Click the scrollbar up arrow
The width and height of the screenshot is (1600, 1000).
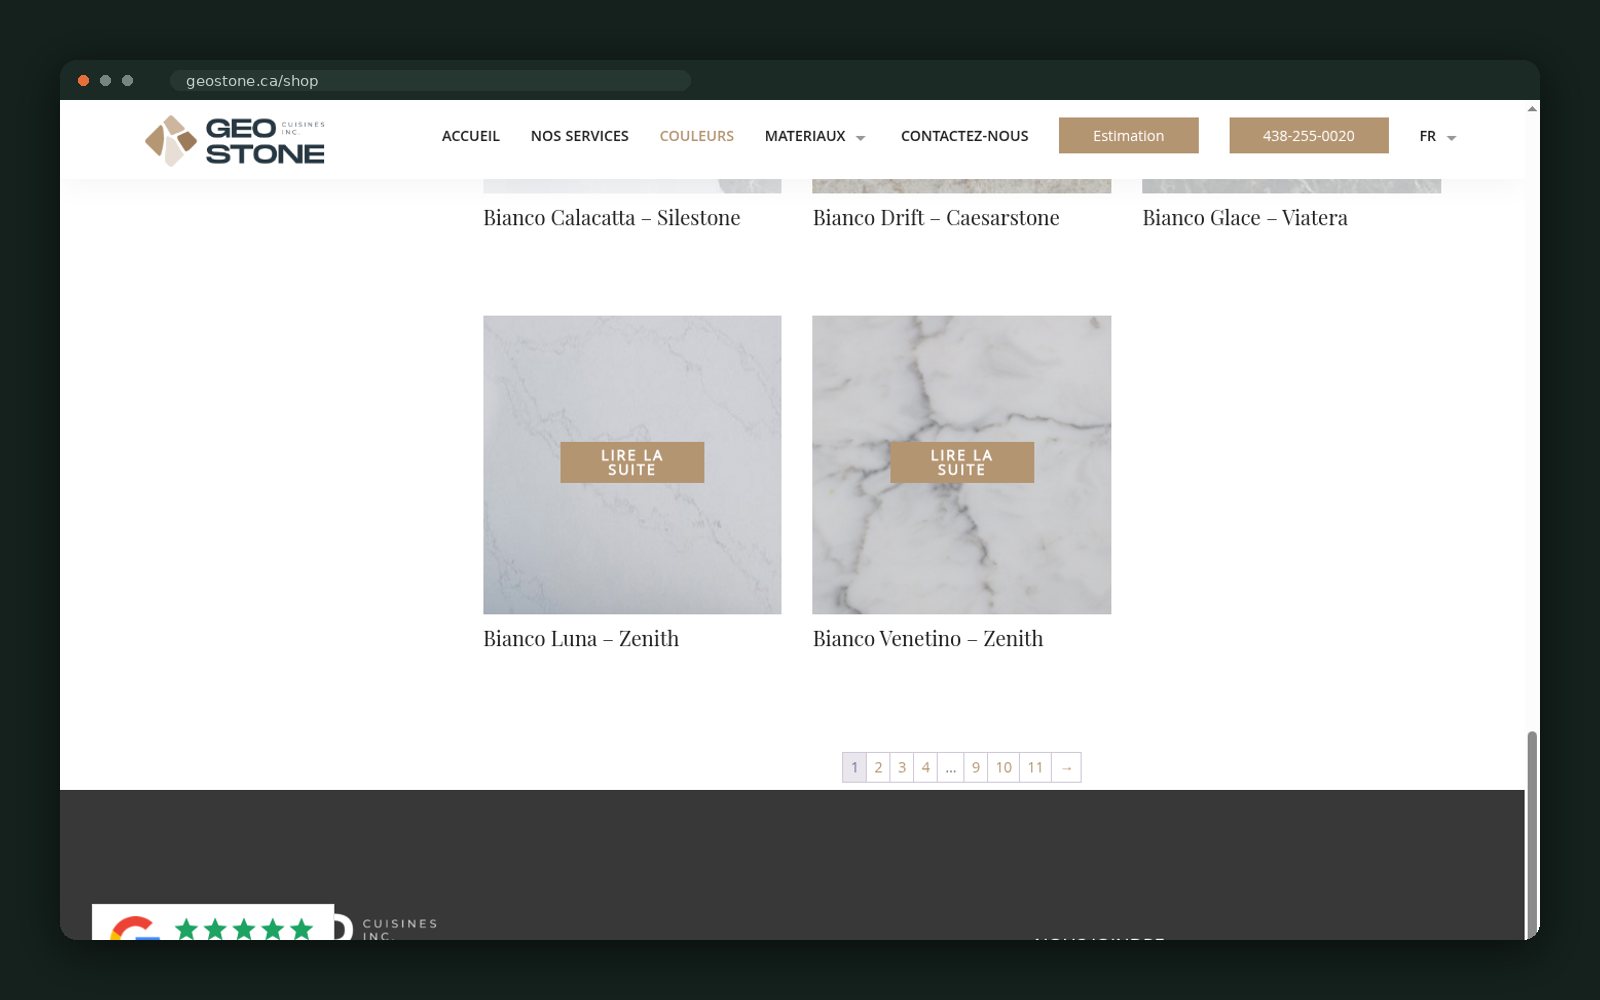pyautogui.click(x=1532, y=108)
